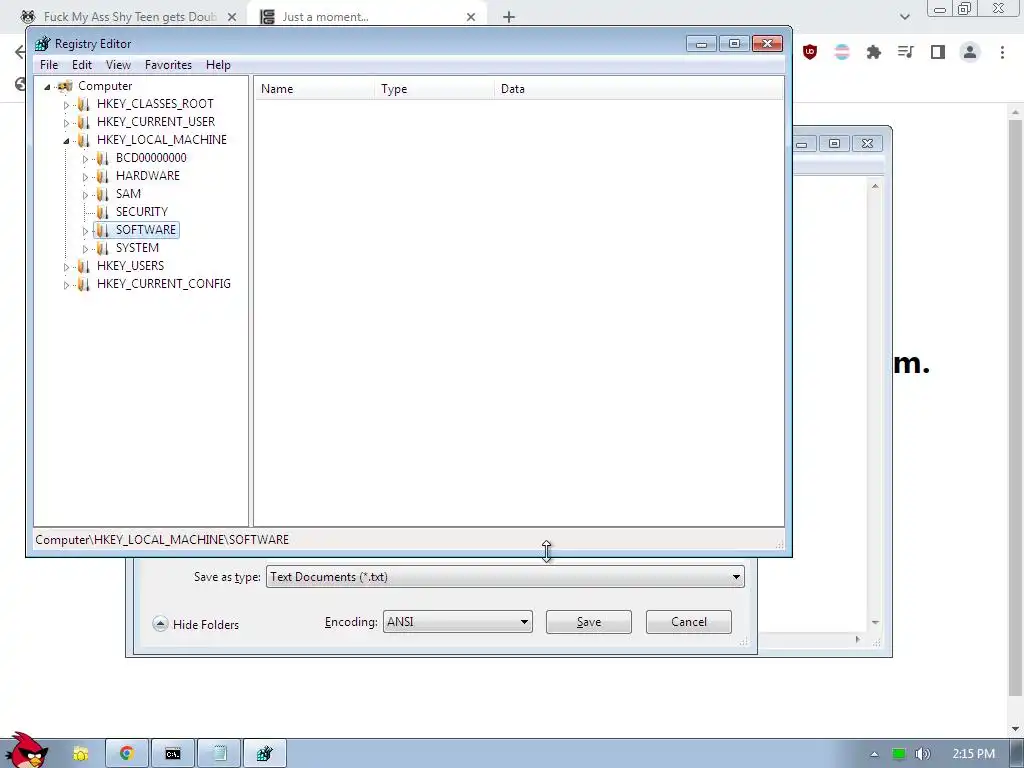Image resolution: width=1024 pixels, height=768 pixels.
Task: Open the media control icon in Chrome
Action: 906,52
